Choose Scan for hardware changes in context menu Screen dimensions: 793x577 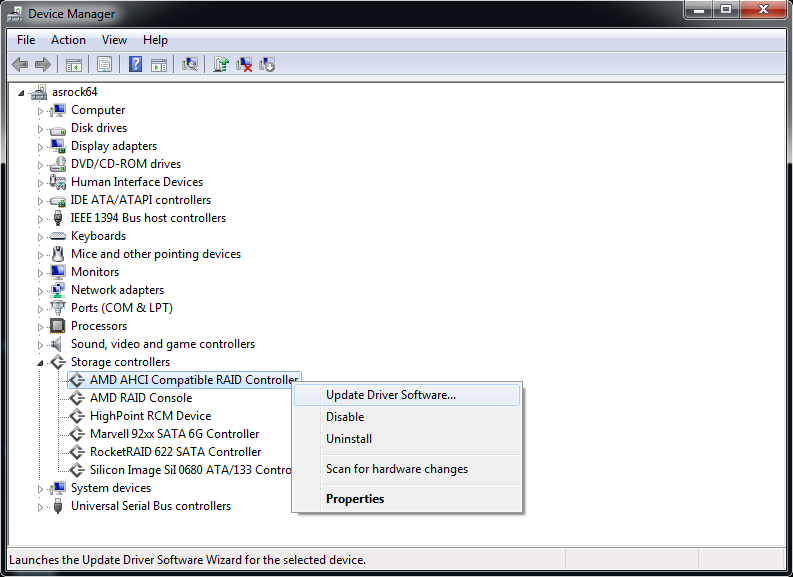[407, 469]
